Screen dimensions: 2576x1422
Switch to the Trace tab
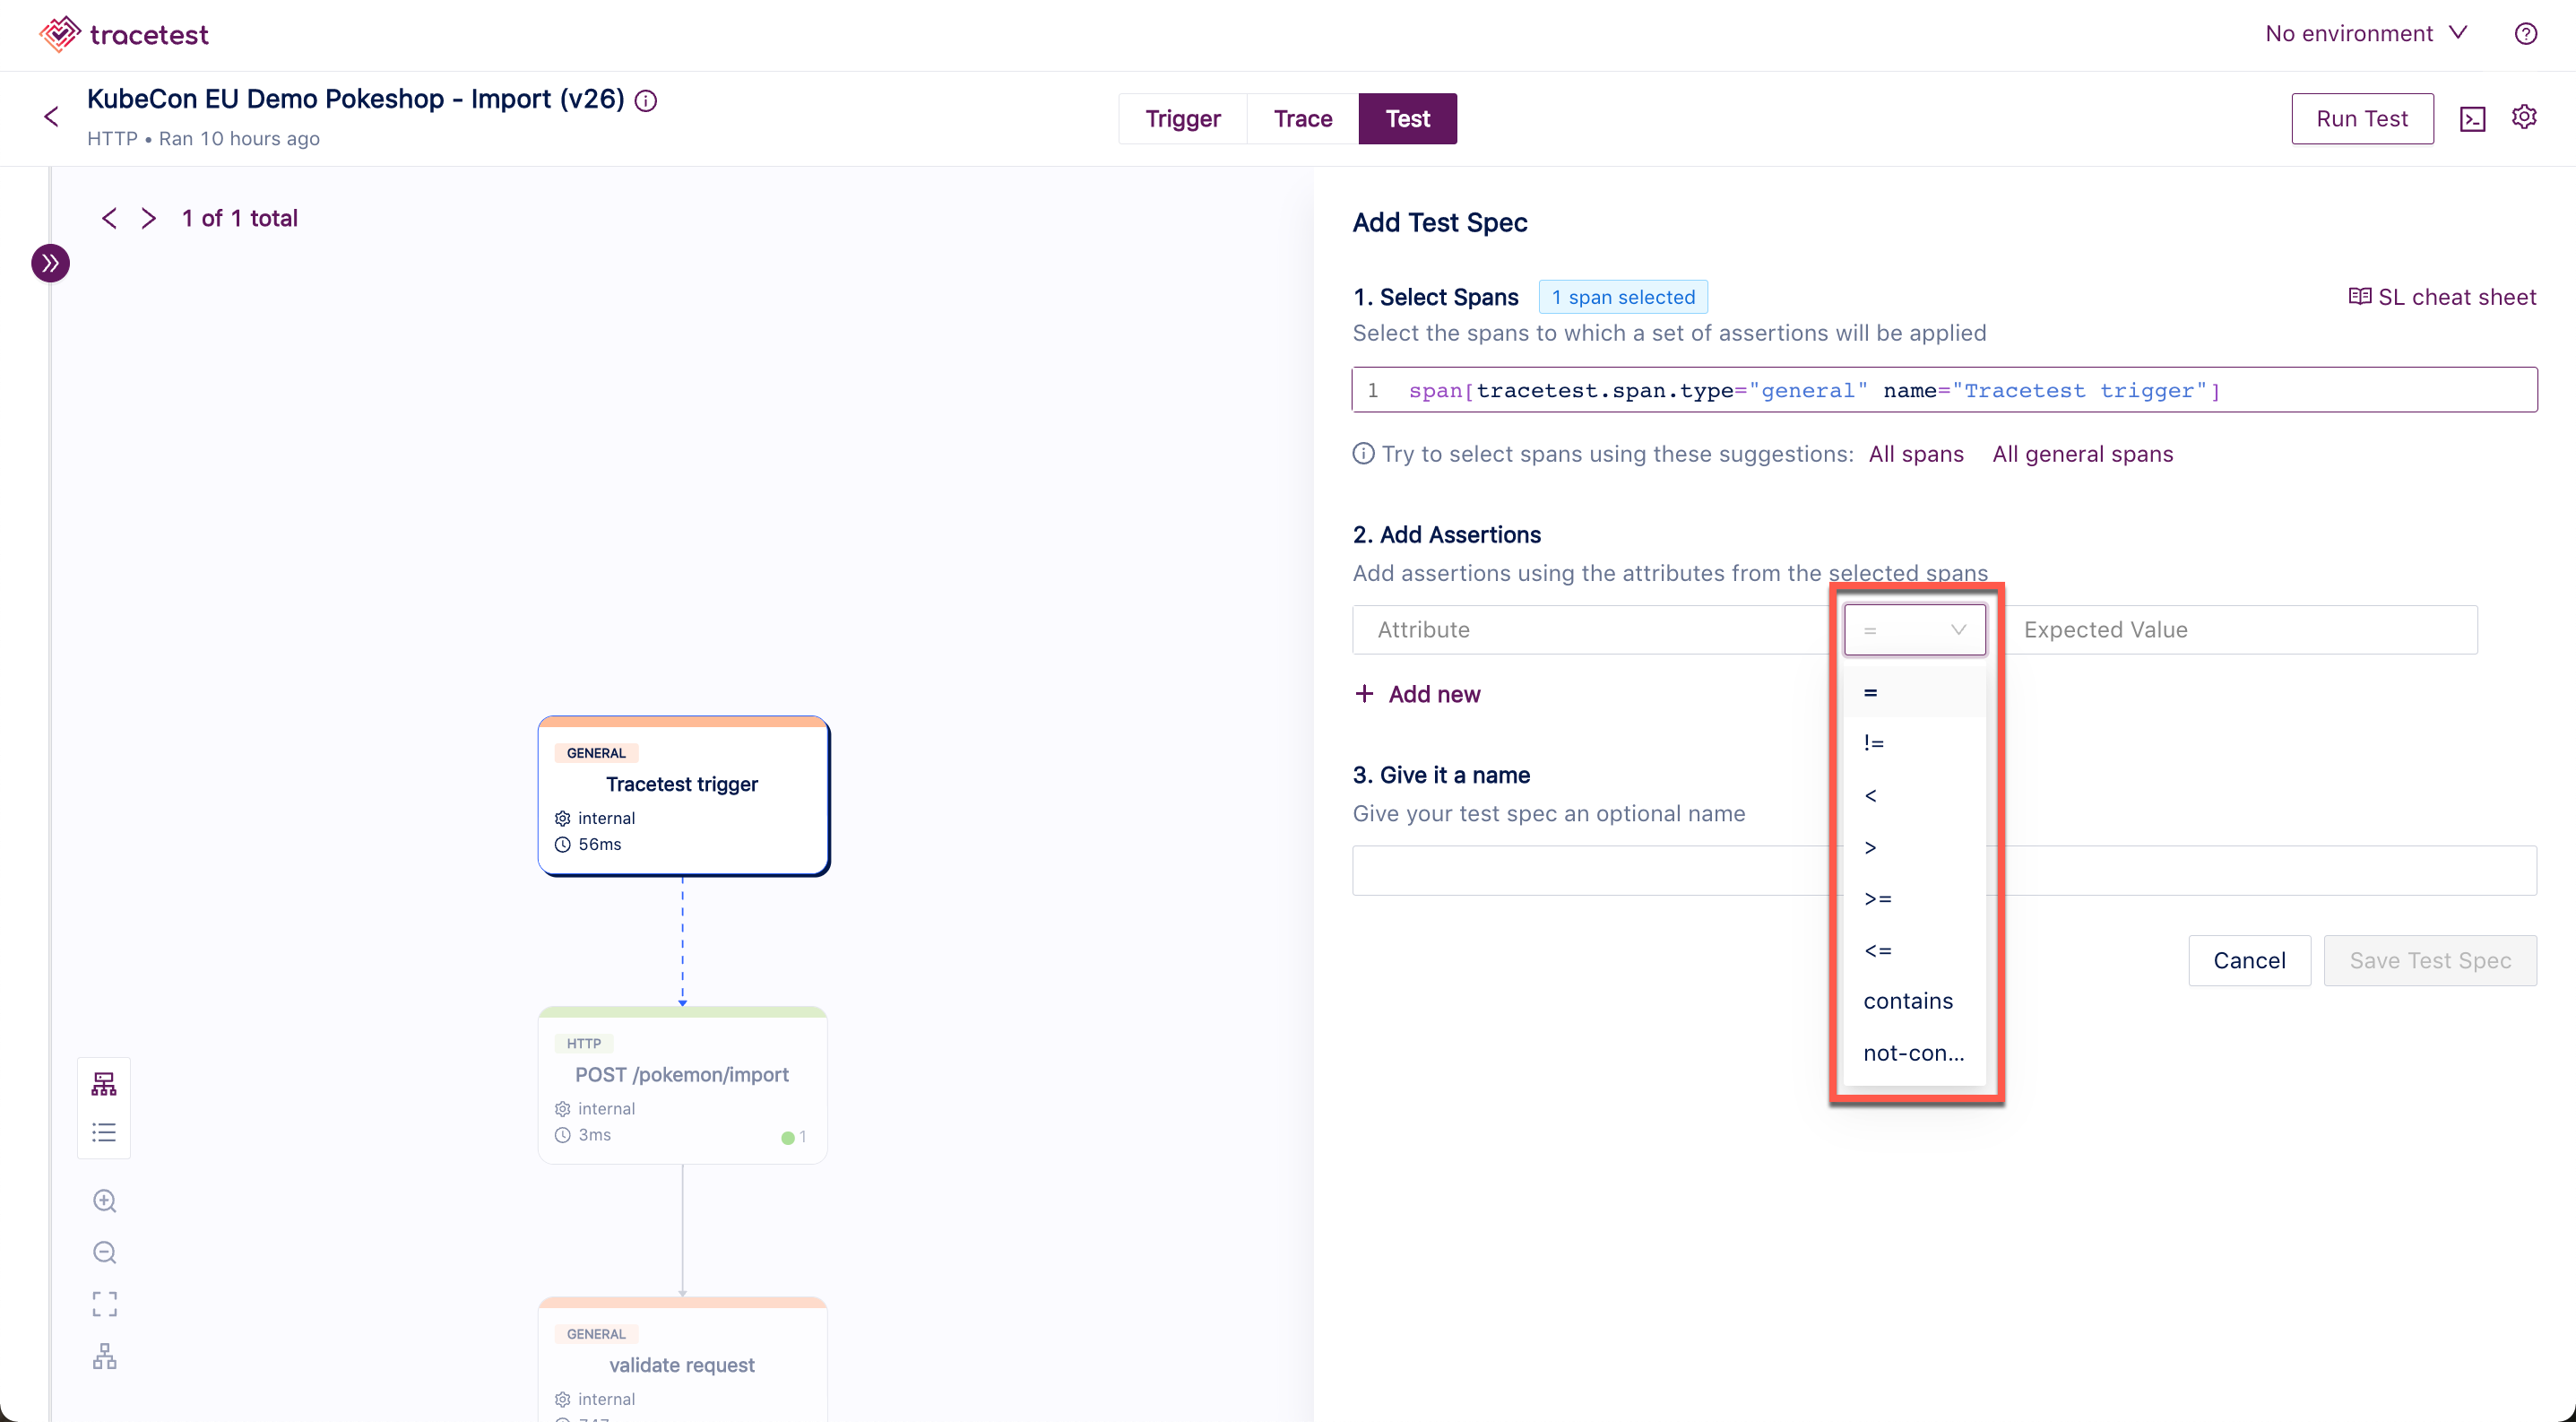(1302, 119)
